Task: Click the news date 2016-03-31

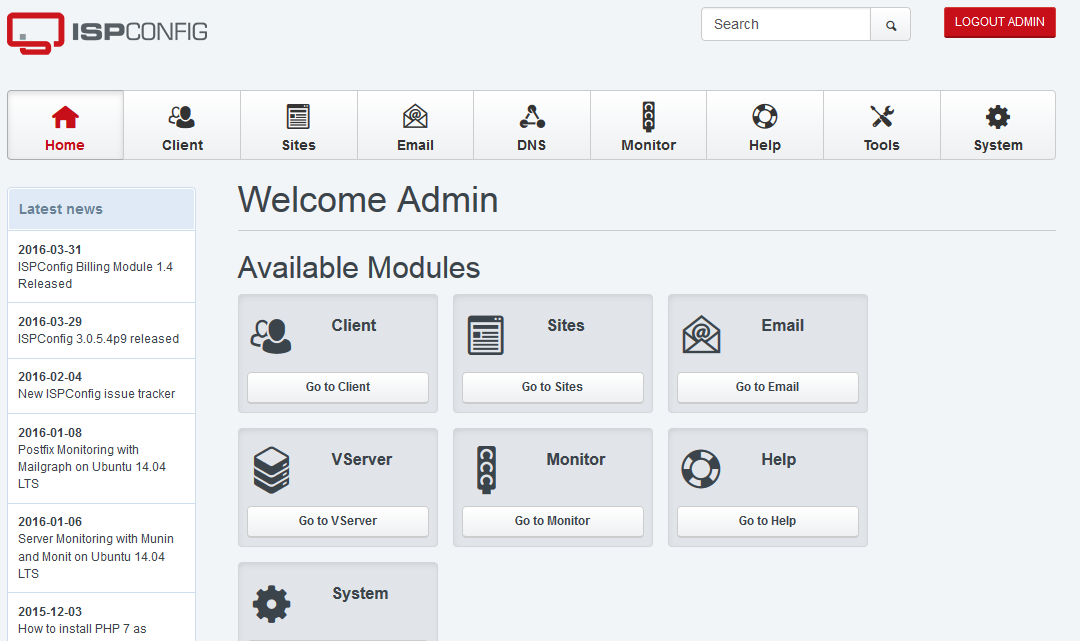Action: pyautogui.click(x=50, y=250)
